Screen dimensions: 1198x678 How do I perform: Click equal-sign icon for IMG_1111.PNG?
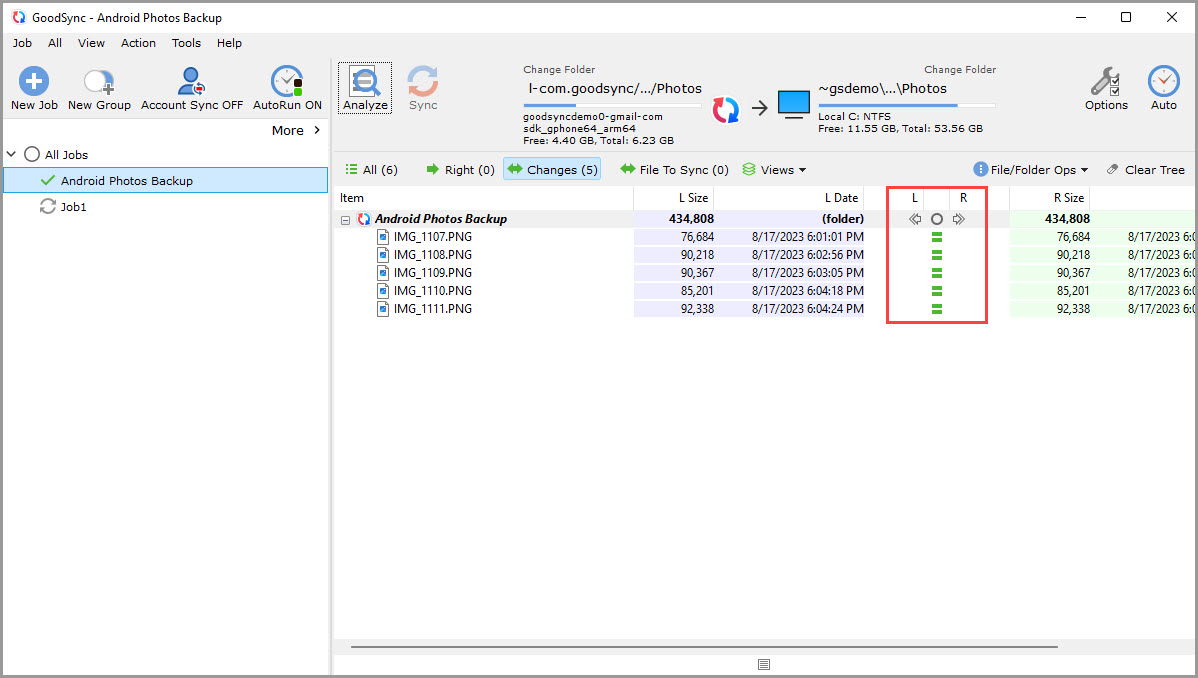[x=937, y=309]
